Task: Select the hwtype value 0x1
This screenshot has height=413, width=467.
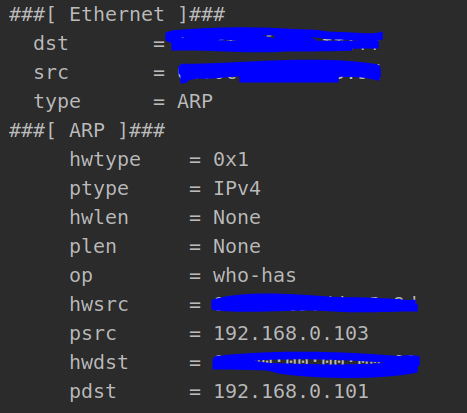Action: (231, 159)
